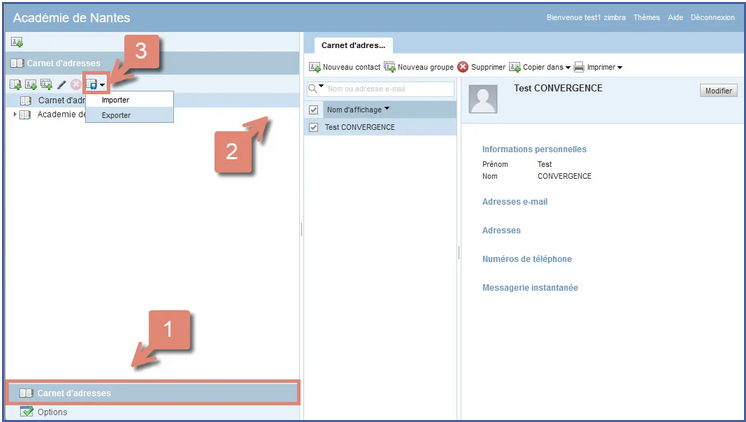Choose Importer from the dropdown menu

pyautogui.click(x=115, y=100)
